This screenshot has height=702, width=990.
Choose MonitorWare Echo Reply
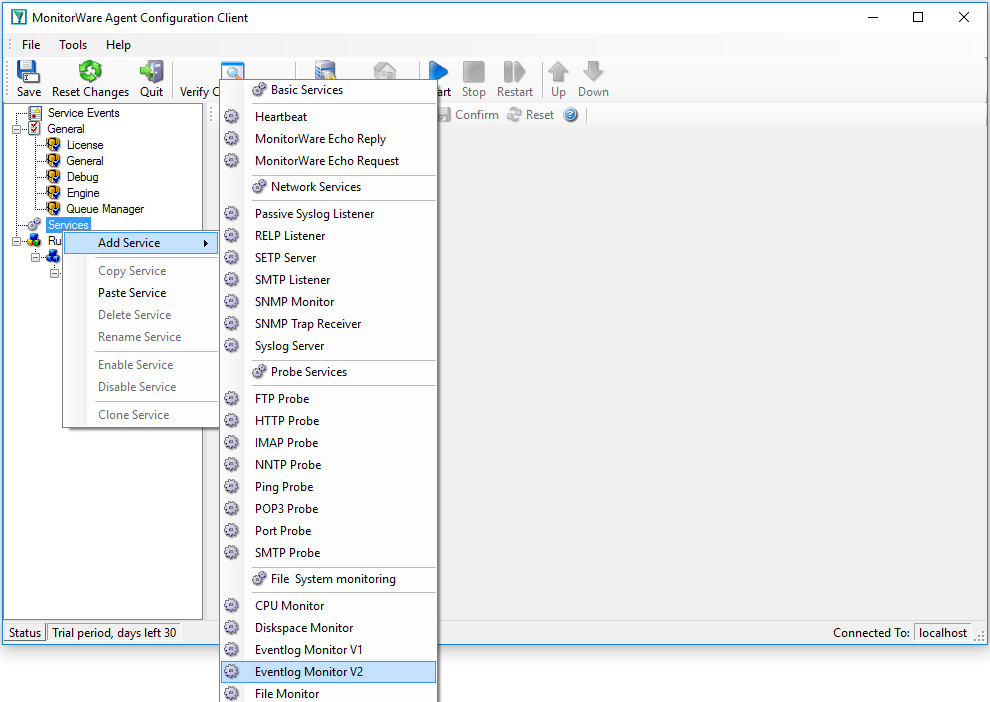pyautogui.click(x=328, y=139)
